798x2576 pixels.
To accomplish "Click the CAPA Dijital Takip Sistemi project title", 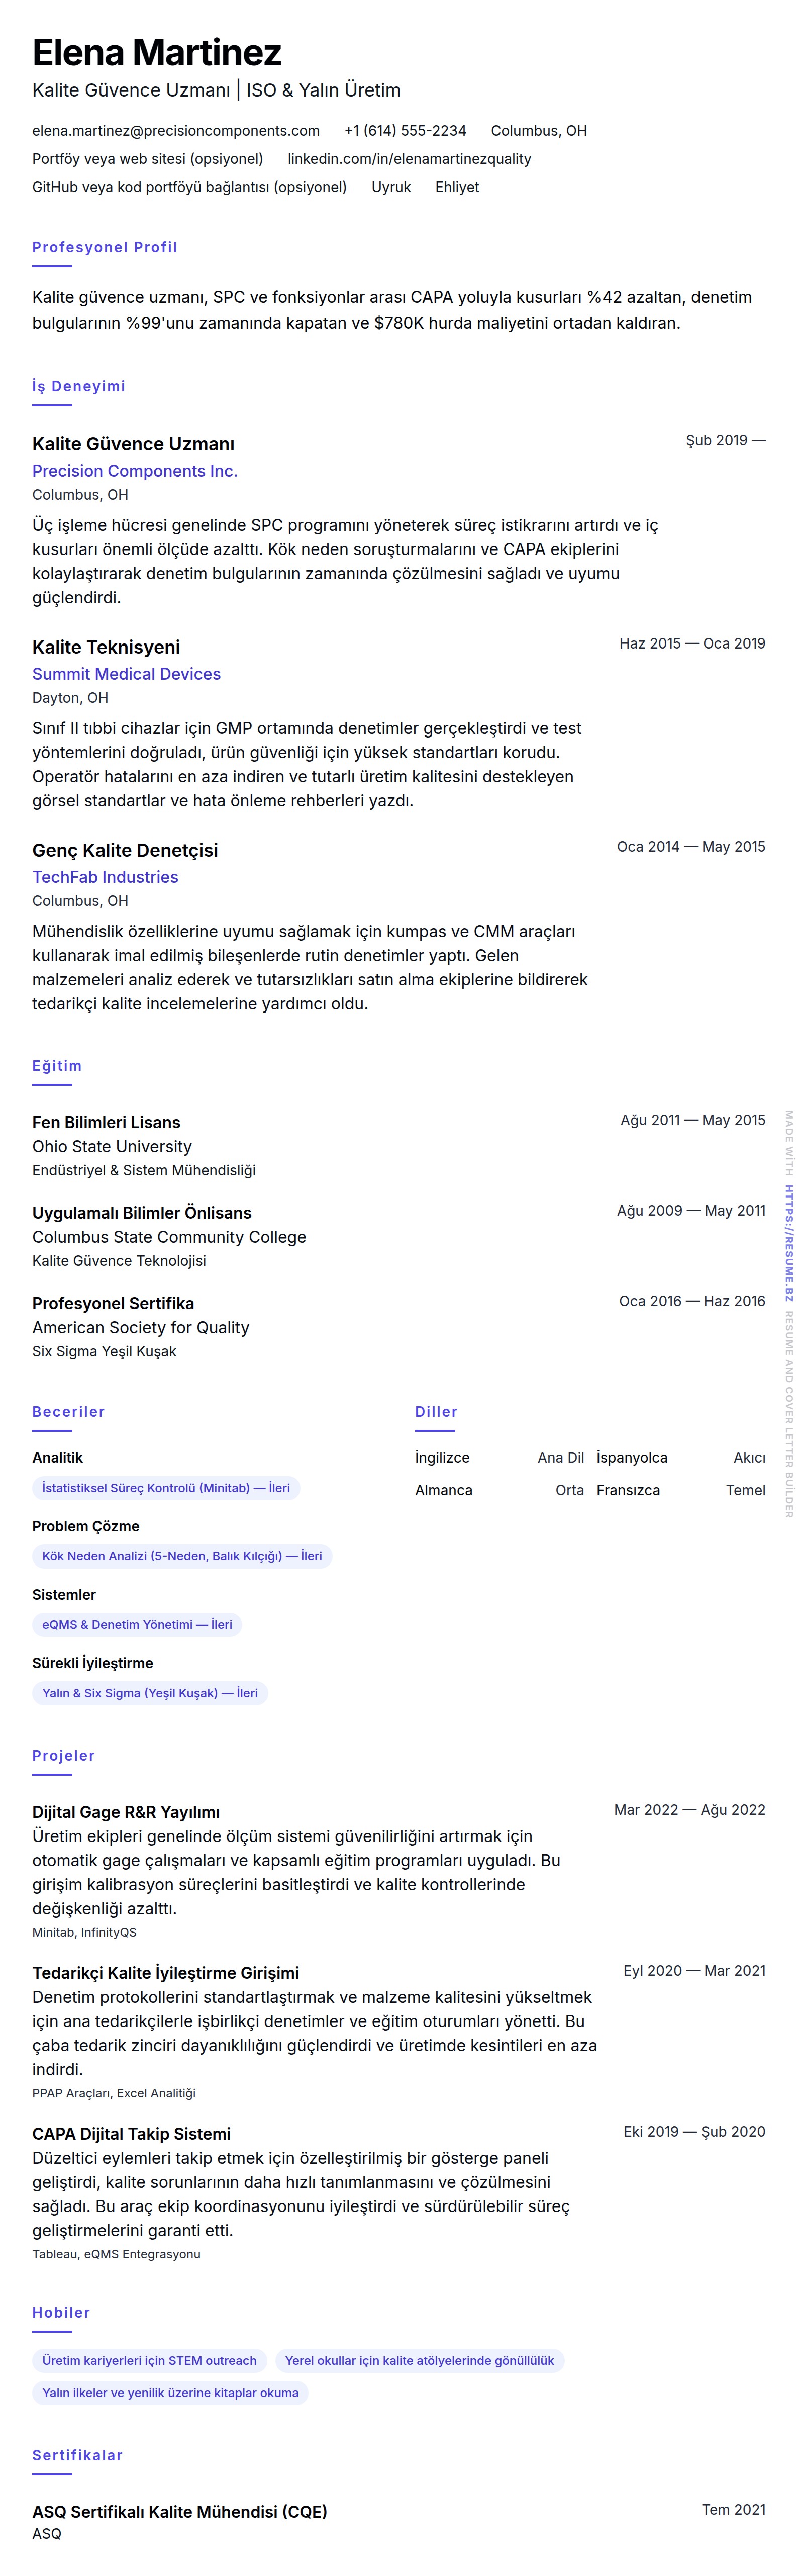I will point(131,2133).
